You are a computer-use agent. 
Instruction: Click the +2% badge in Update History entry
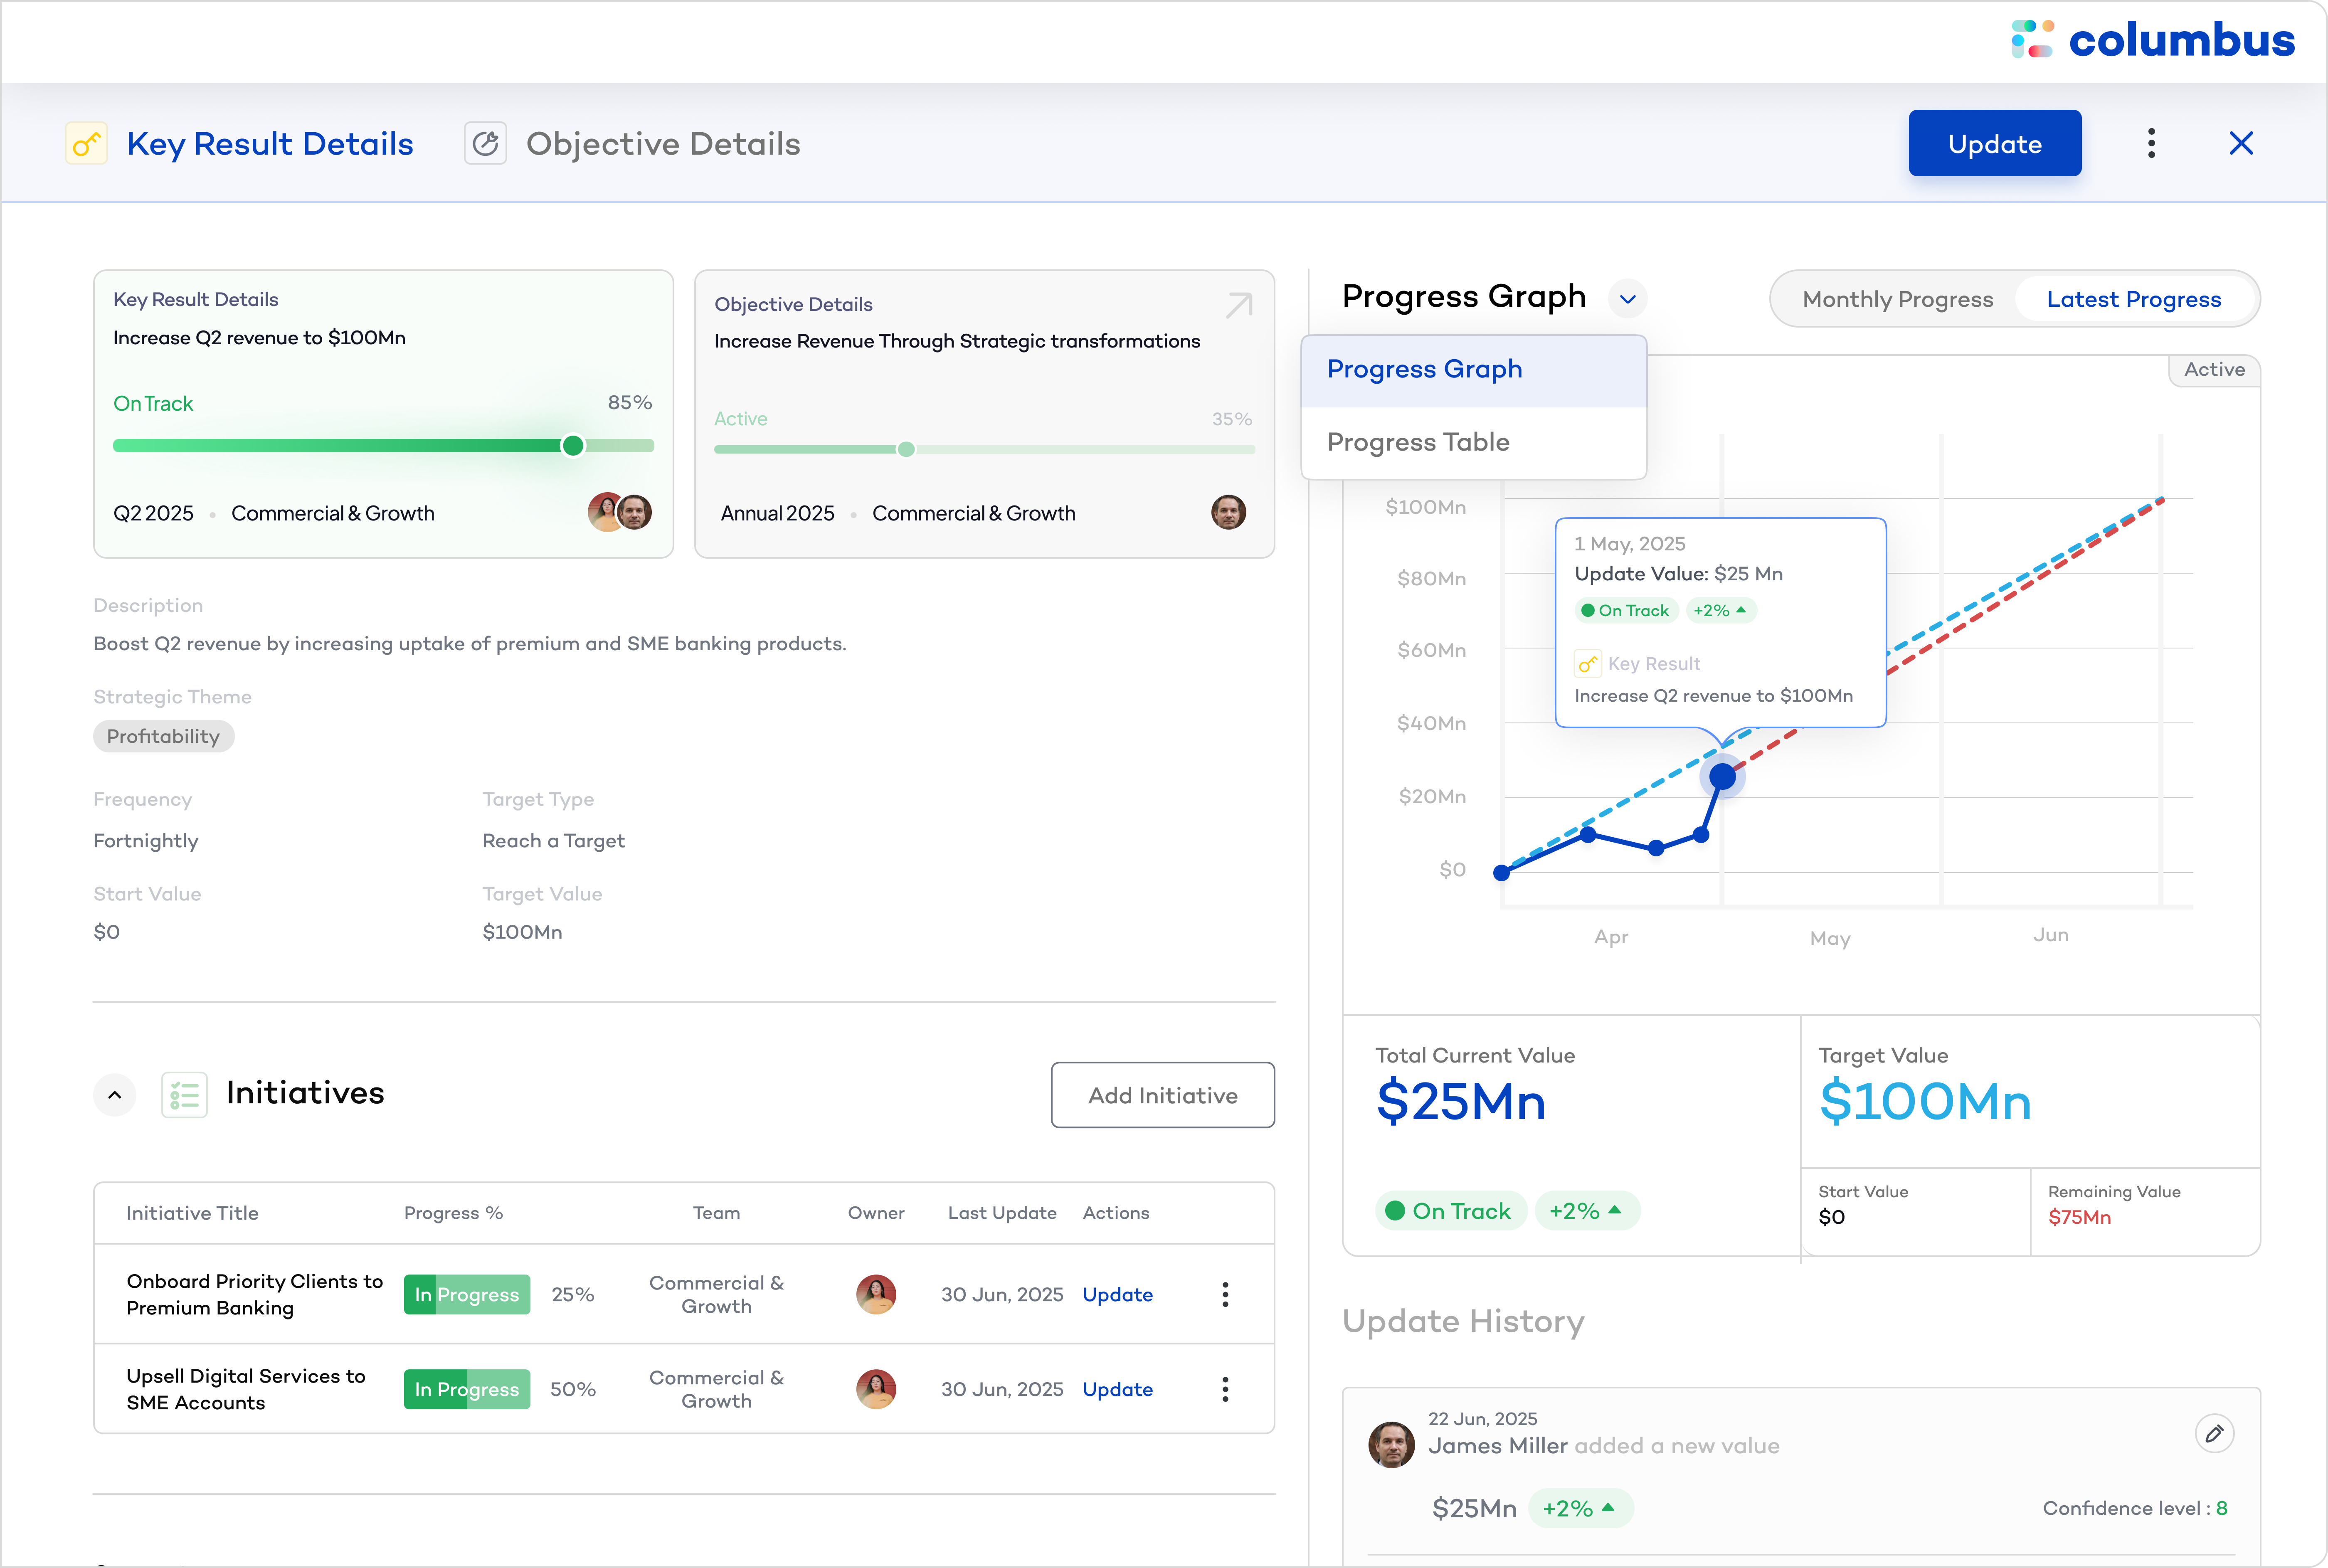pyautogui.click(x=1580, y=1508)
